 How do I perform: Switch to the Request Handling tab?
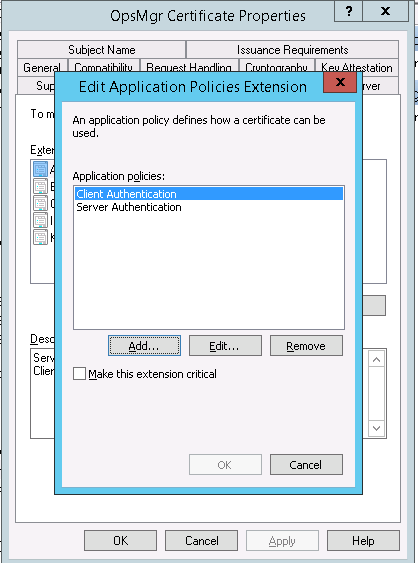click(x=189, y=67)
